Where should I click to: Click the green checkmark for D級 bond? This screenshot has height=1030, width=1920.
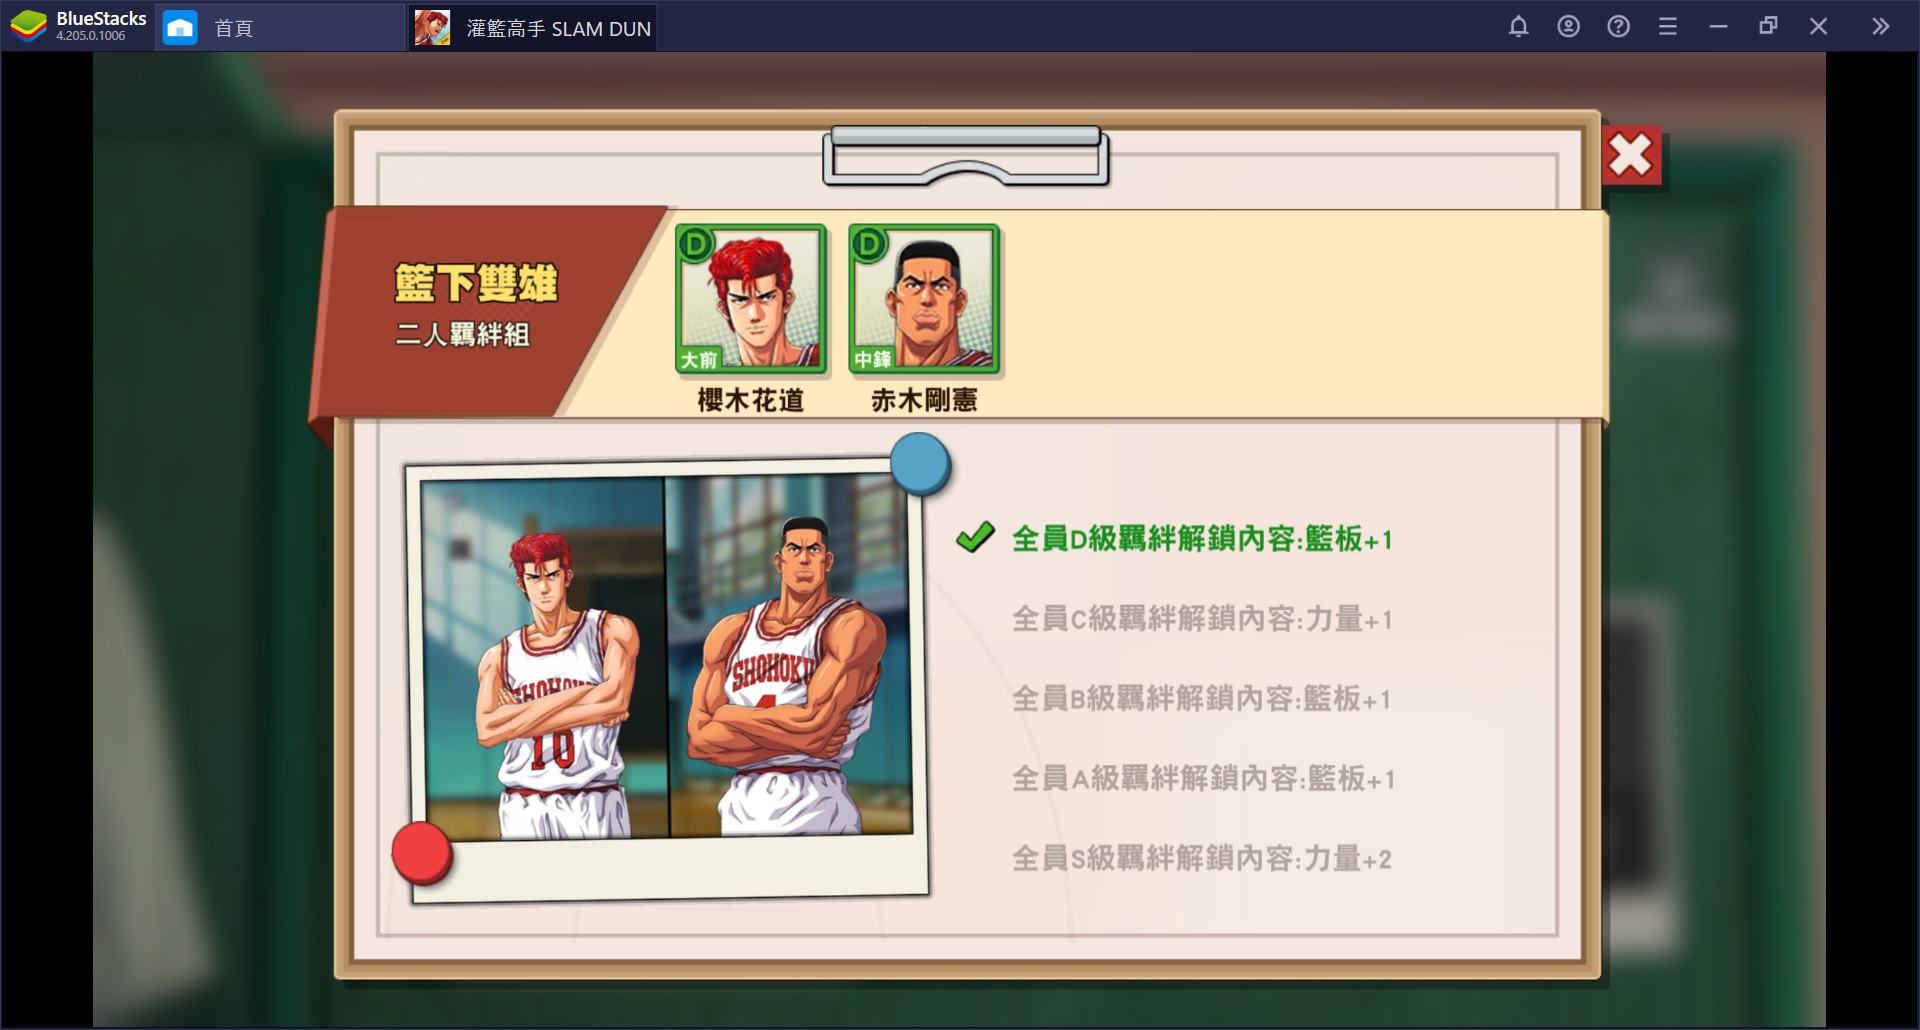975,537
